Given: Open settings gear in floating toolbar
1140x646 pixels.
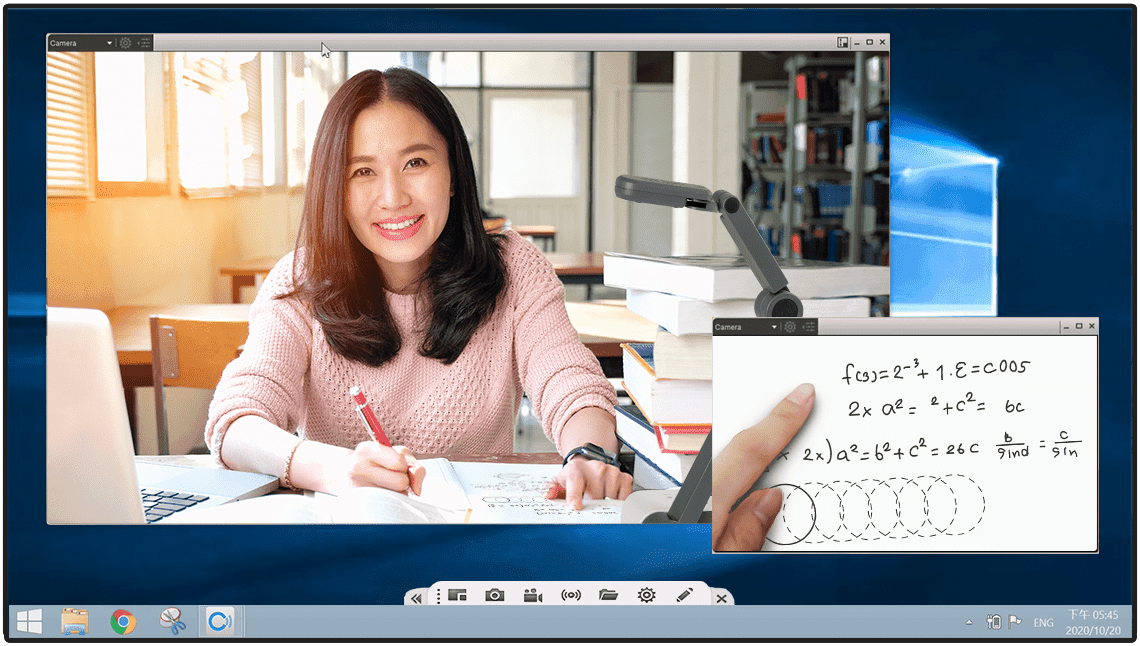Looking at the screenshot, I should (646, 596).
